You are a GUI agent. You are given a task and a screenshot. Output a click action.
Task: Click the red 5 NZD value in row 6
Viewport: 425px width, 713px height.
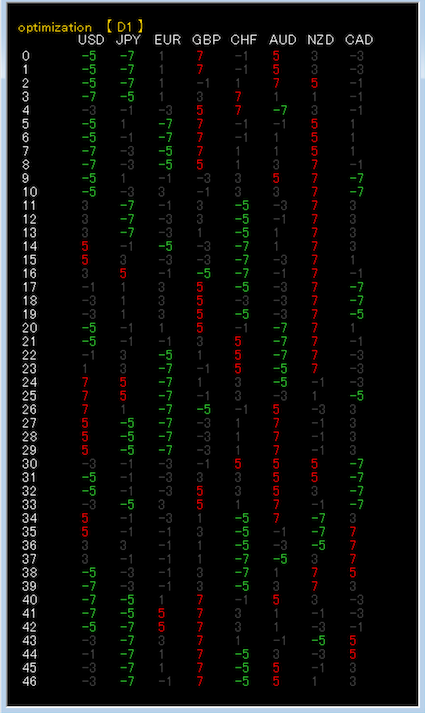[x=315, y=137]
